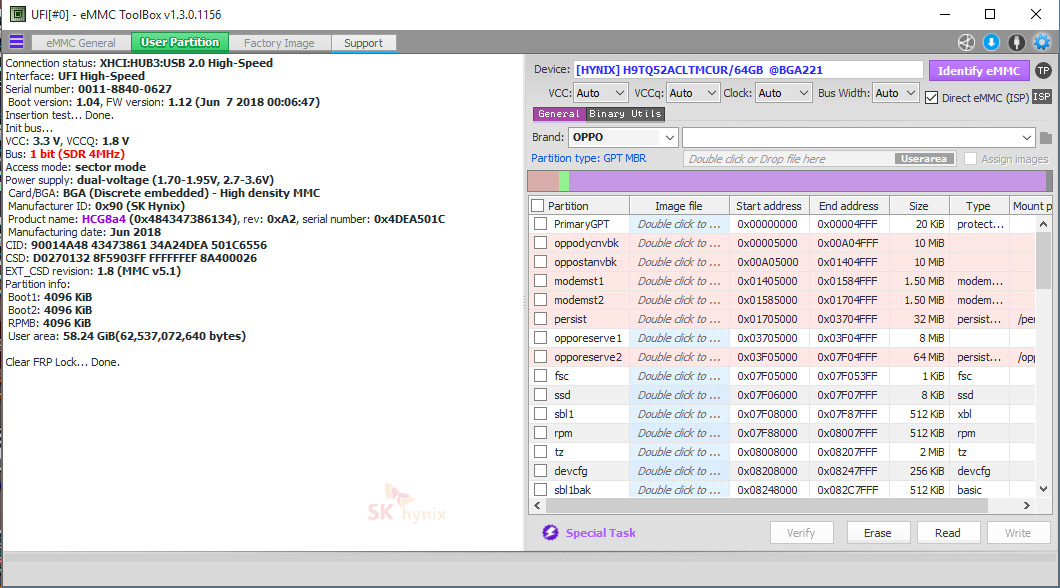This screenshot has width=1060, height=588.
Task: Check the PrimaryGPT partition checkbox
Action: tap(540, 224)
